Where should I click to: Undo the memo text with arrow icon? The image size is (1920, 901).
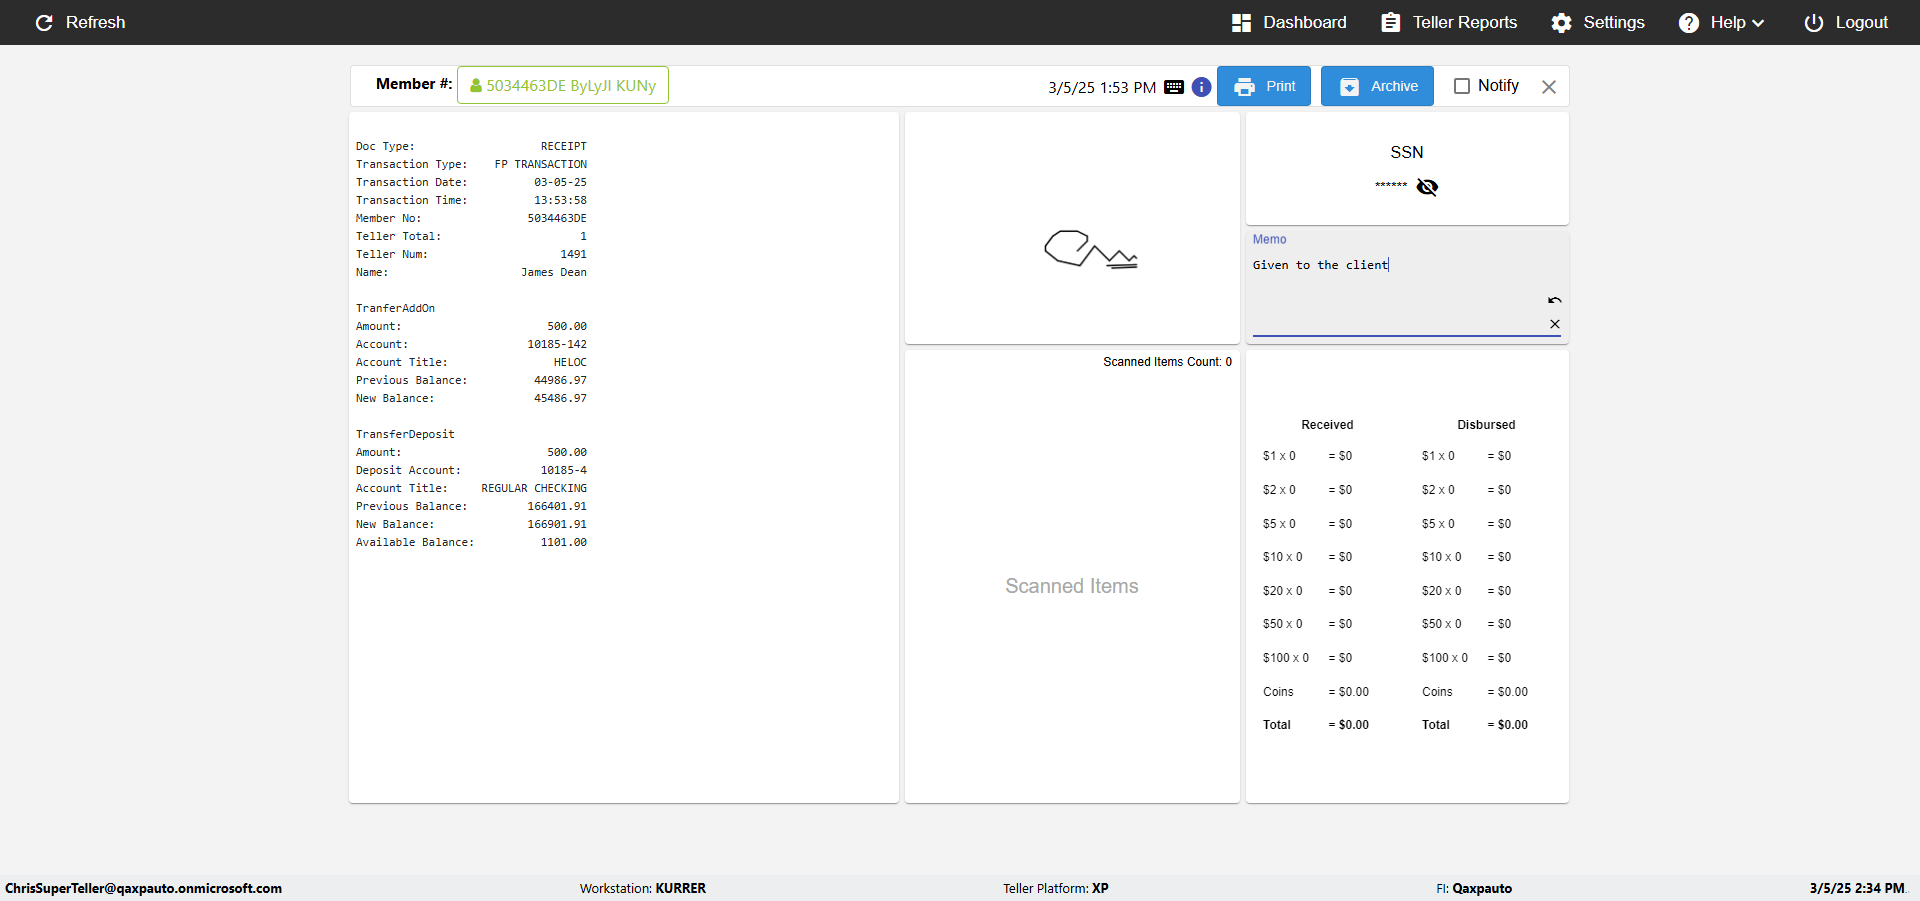1555,300
